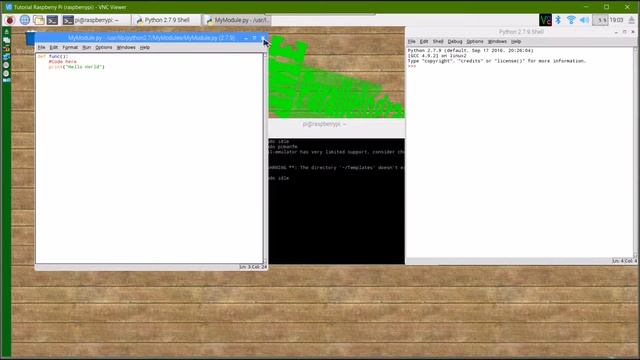Open File menu in MyModule.py editor
The image size is (640, 360).
pos(42,47)
